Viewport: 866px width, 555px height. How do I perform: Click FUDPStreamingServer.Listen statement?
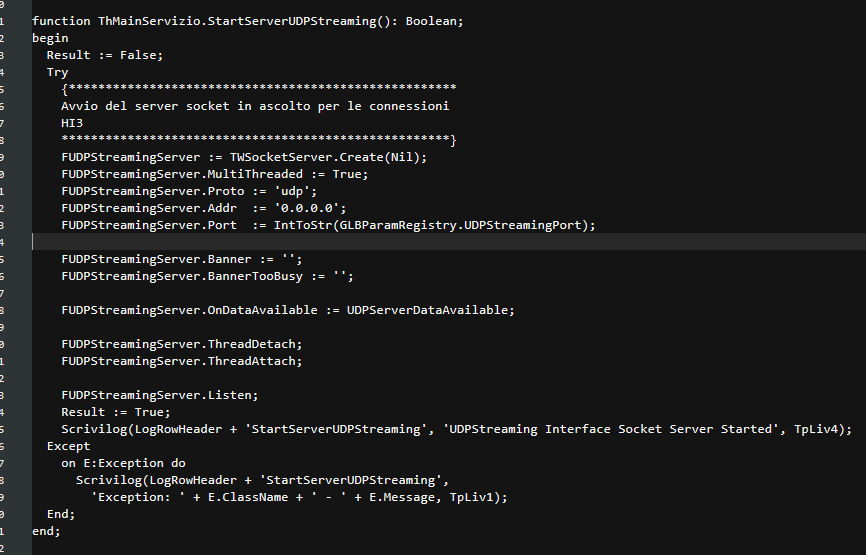pos(160,395)
